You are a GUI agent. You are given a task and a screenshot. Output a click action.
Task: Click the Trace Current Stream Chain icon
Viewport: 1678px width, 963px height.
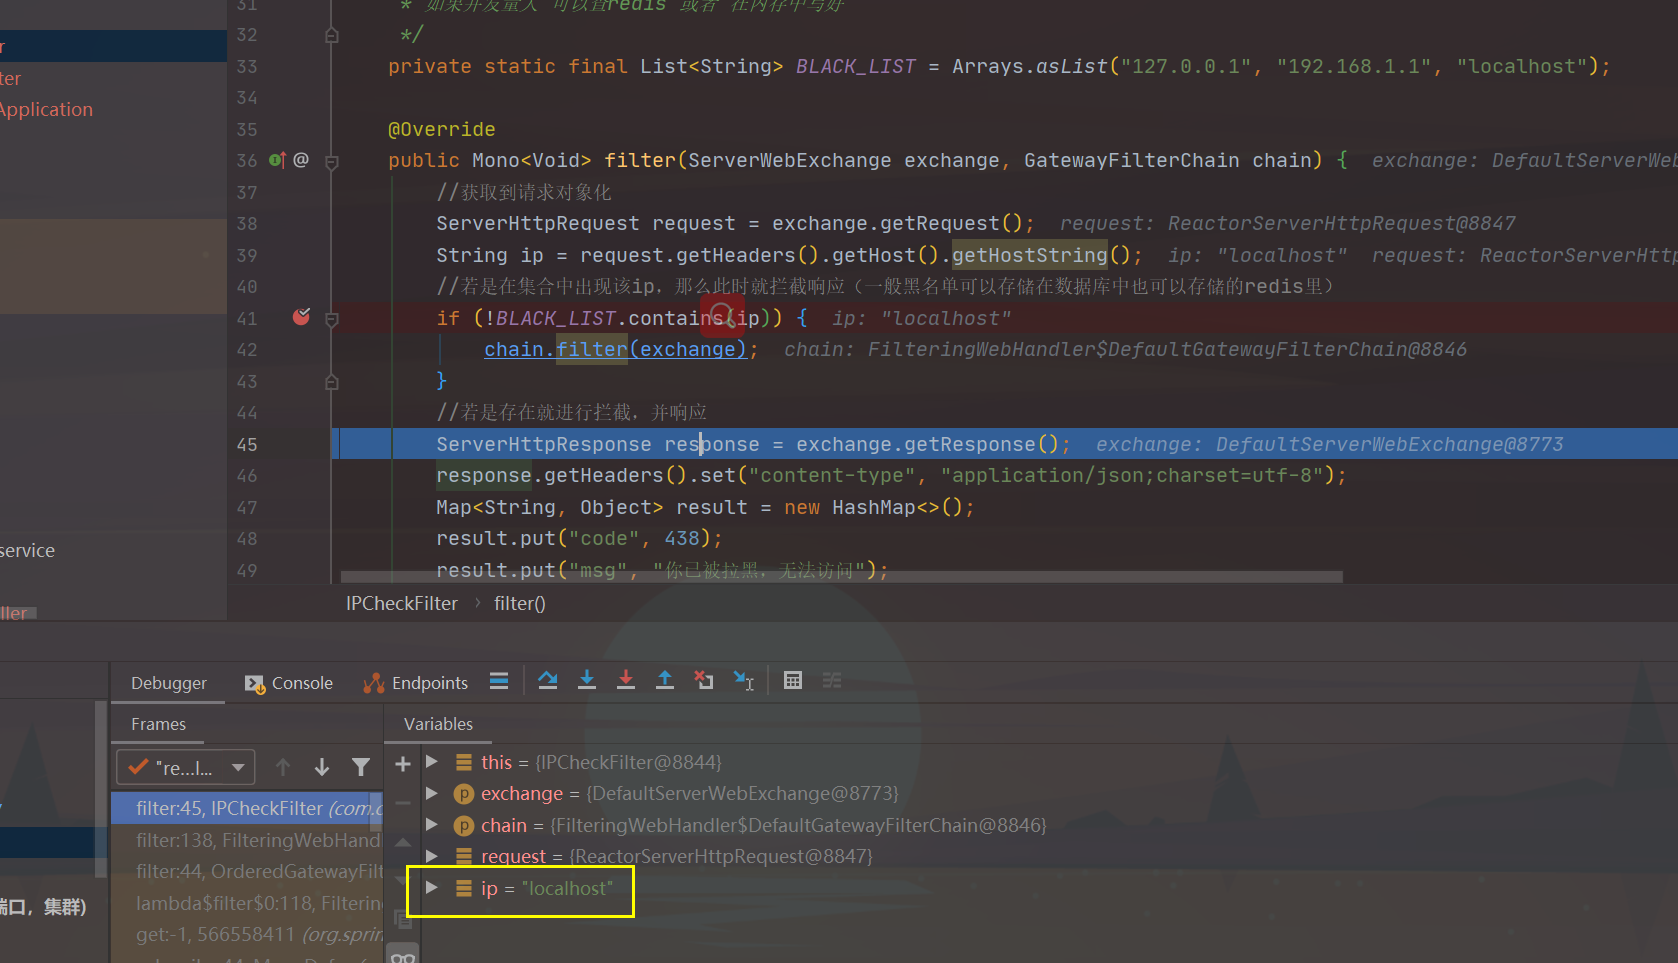click(x=832, y=681)
